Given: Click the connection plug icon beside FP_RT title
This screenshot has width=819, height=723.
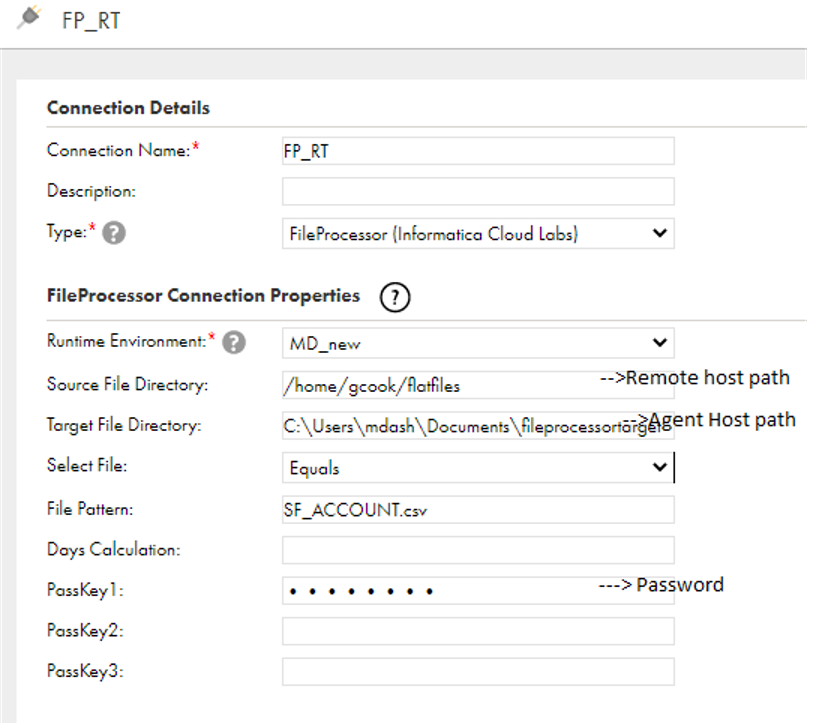Looking at the screenshot, I should pyautogui.click(x=29, y=17).
